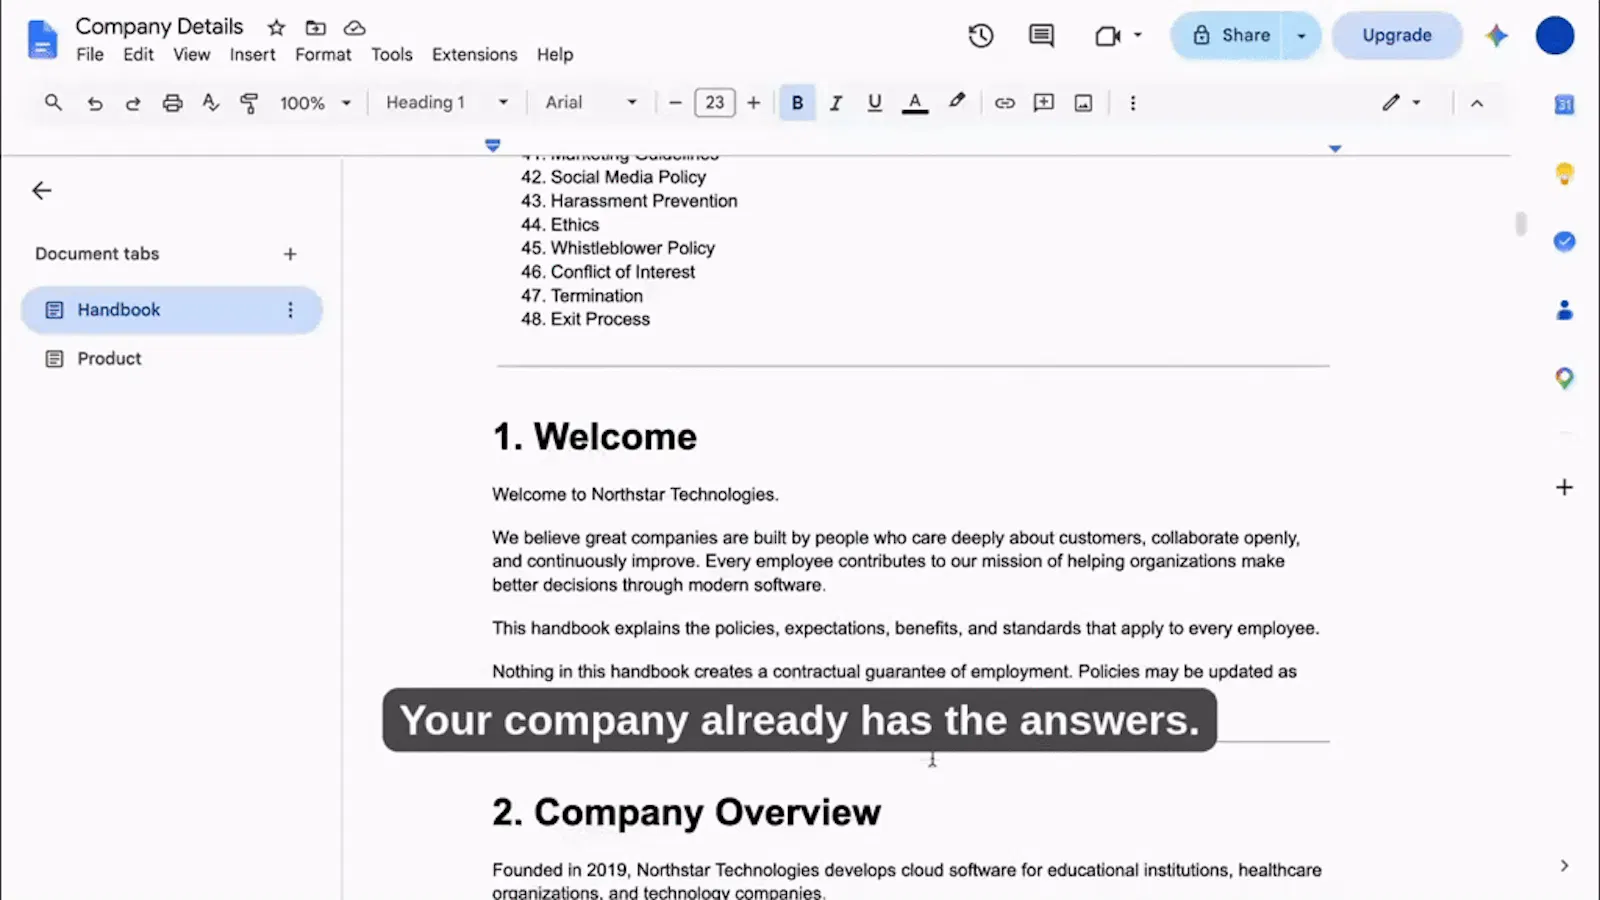Open the Extensions menu
Viewport: 1600px width, 900px height.
click(474, 55)
